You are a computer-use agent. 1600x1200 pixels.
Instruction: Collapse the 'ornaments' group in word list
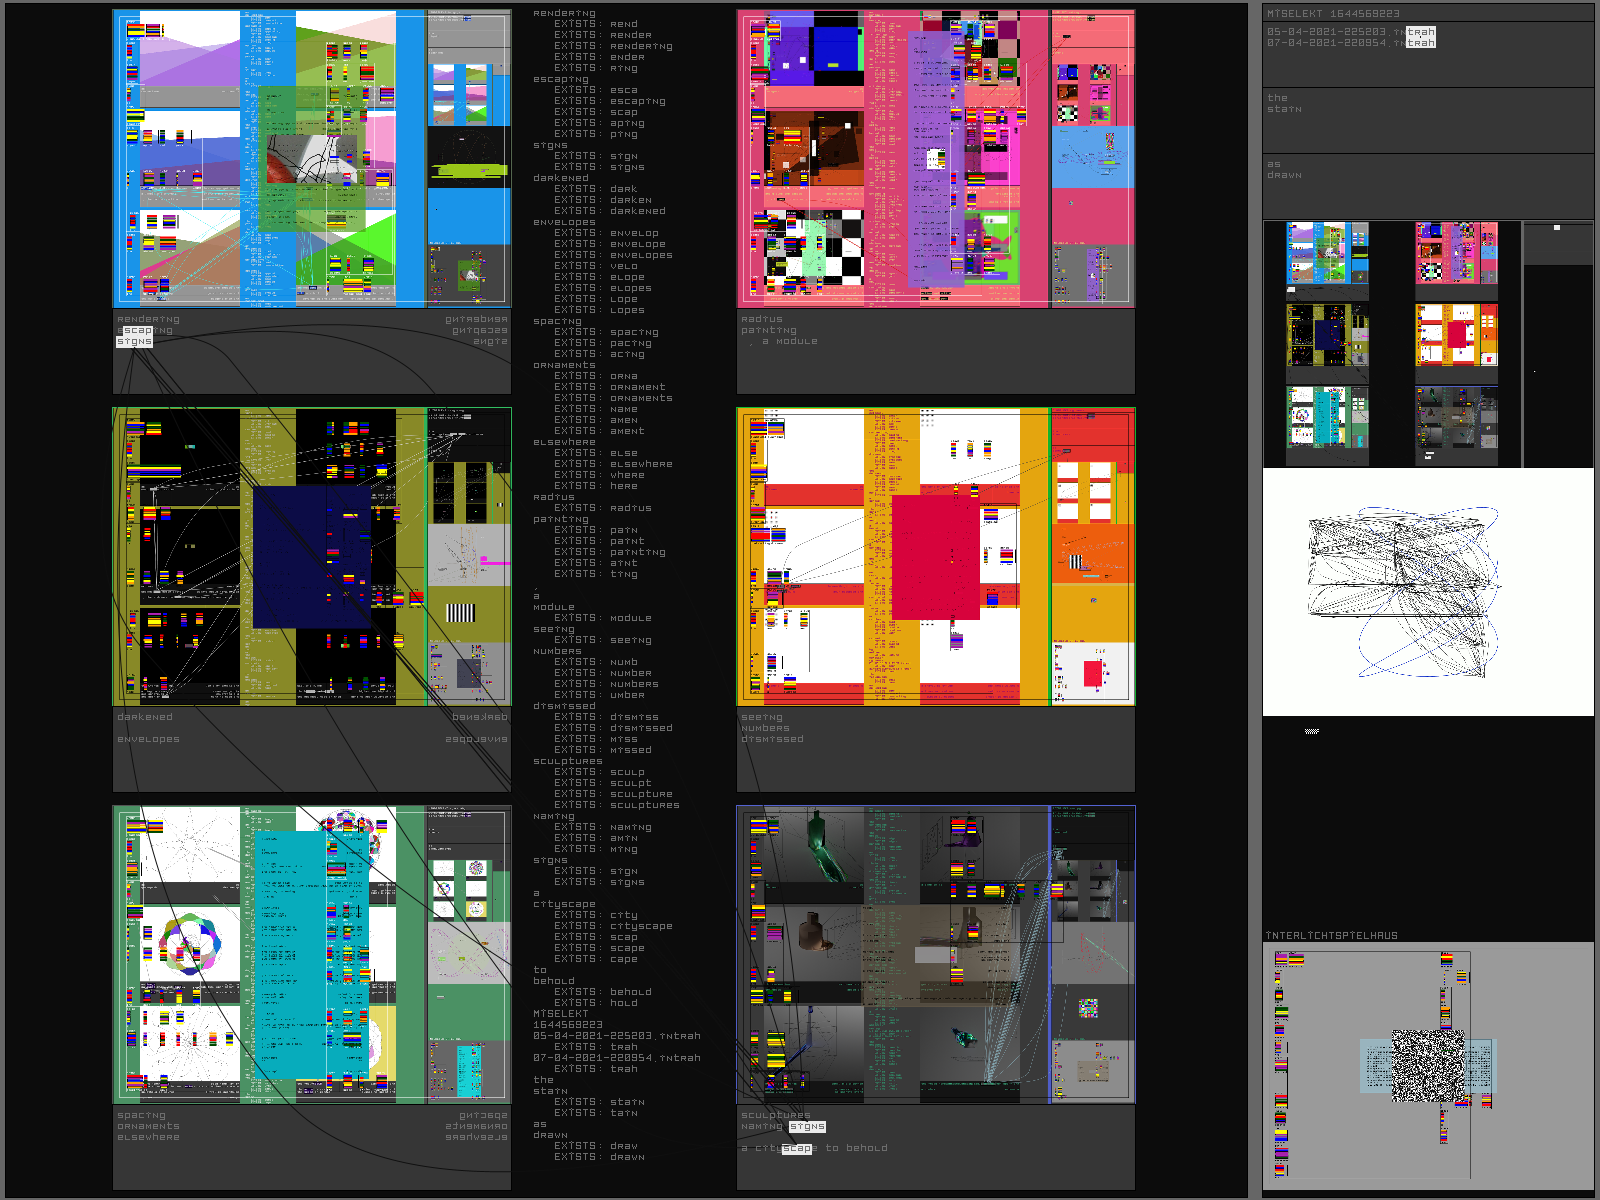pos(564,365)
